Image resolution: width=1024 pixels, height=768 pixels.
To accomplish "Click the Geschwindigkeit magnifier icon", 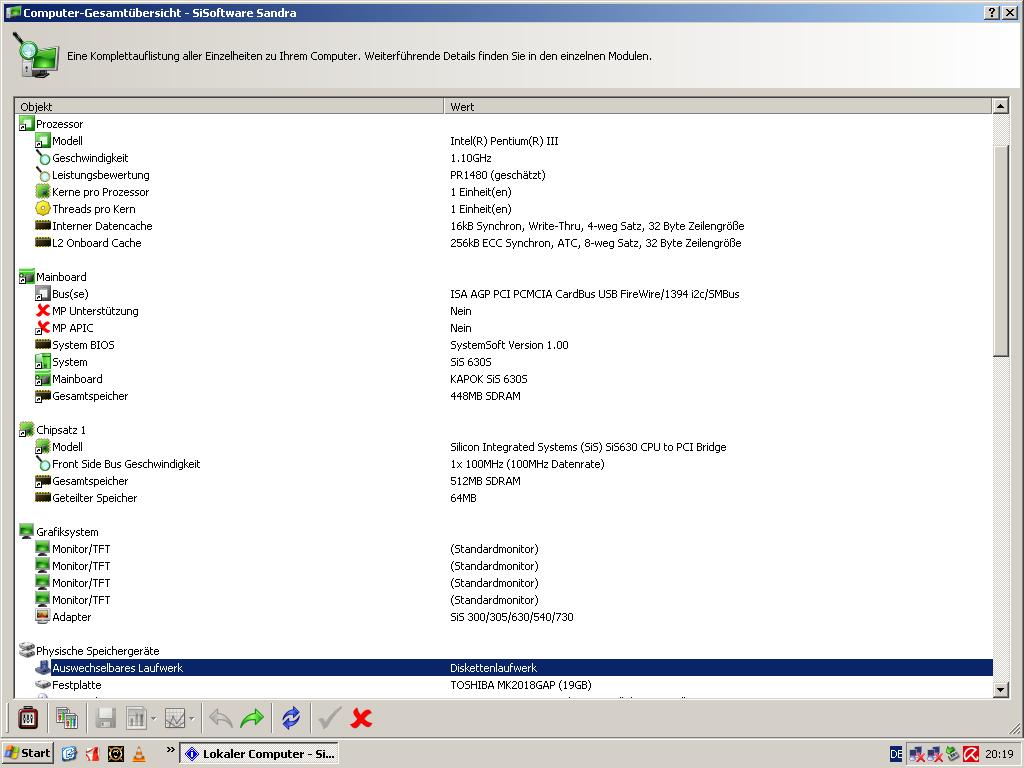I will [x=42, y=157].
